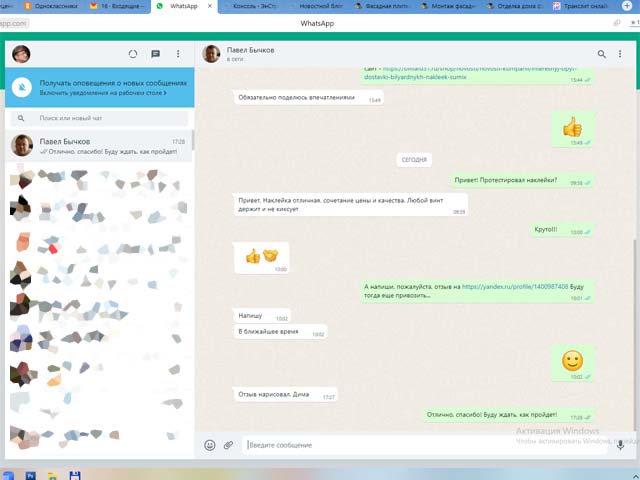The height and width of the screenshot is (480, 640).
Task: Click the chat search input field
Action: [x=99, y=118]
